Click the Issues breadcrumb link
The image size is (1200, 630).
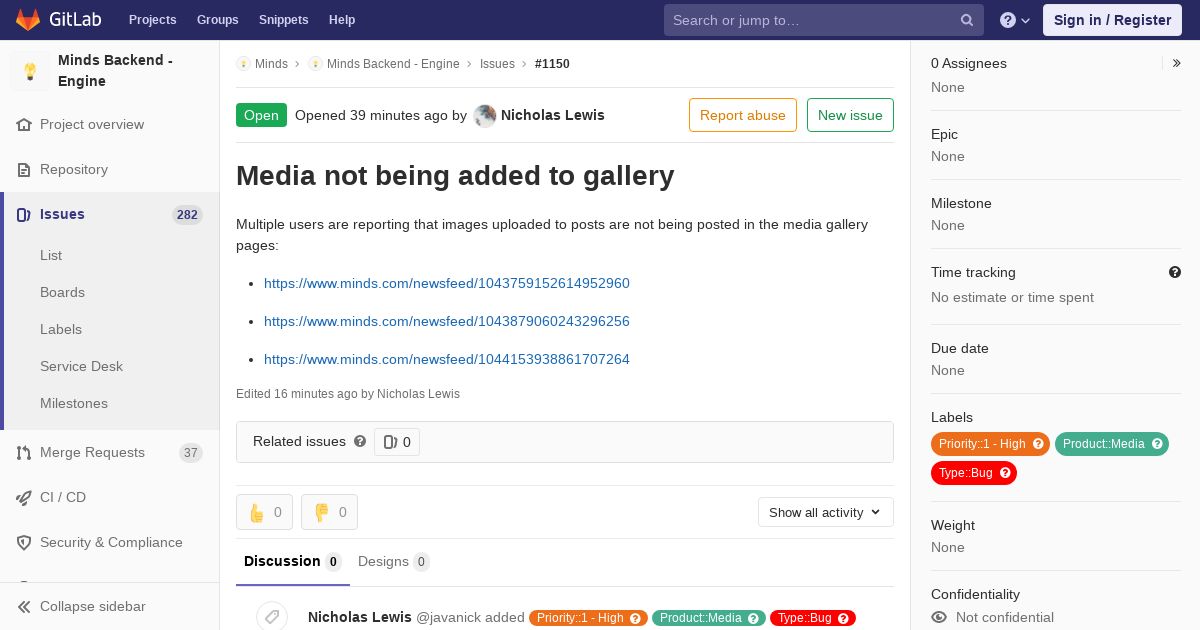[x=497, y=64]
